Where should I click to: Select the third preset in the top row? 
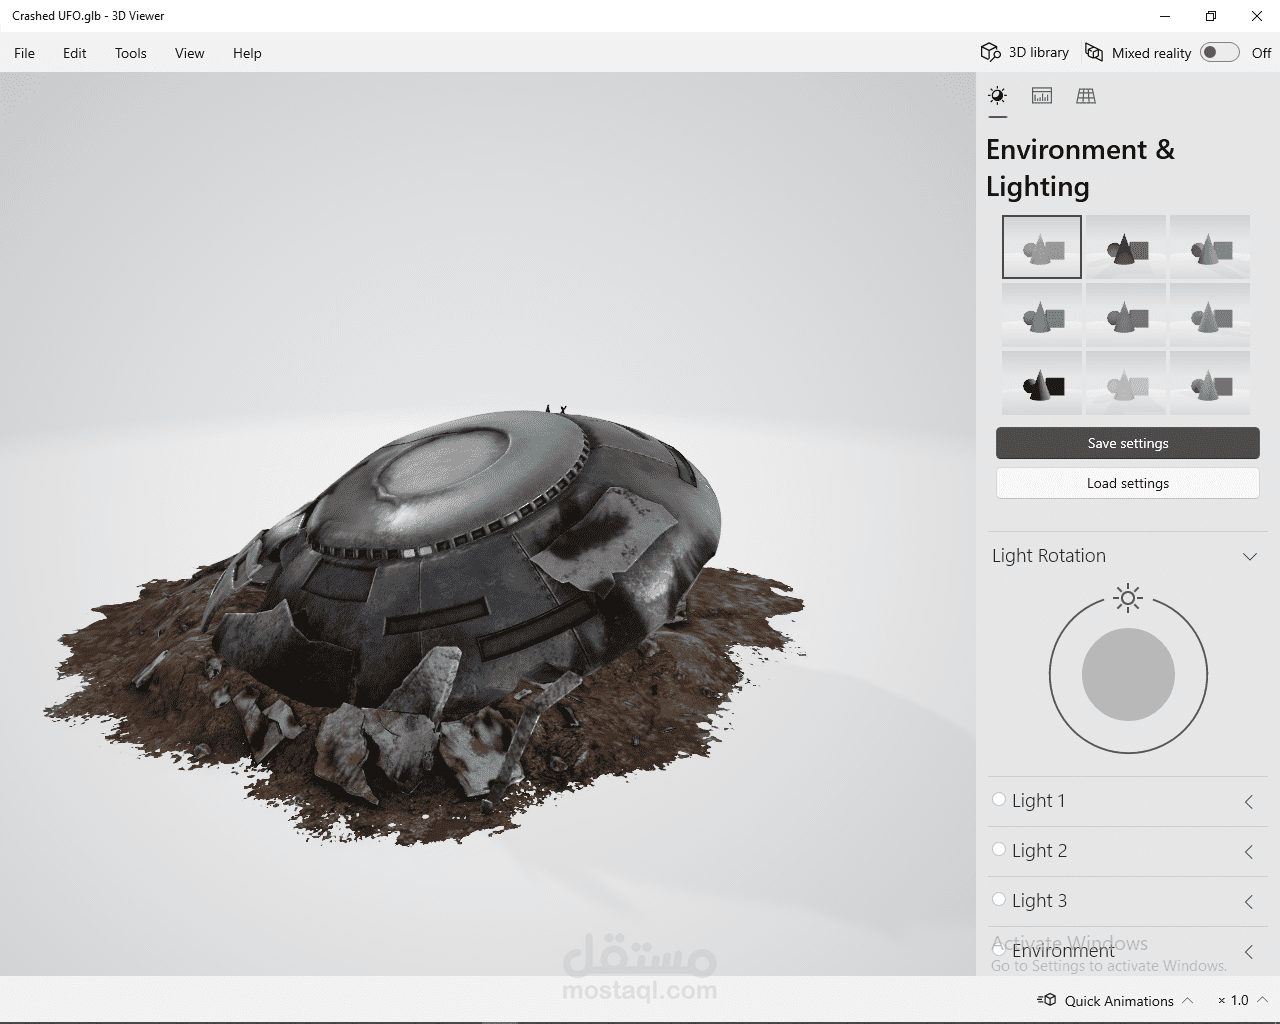(1210, 247)
